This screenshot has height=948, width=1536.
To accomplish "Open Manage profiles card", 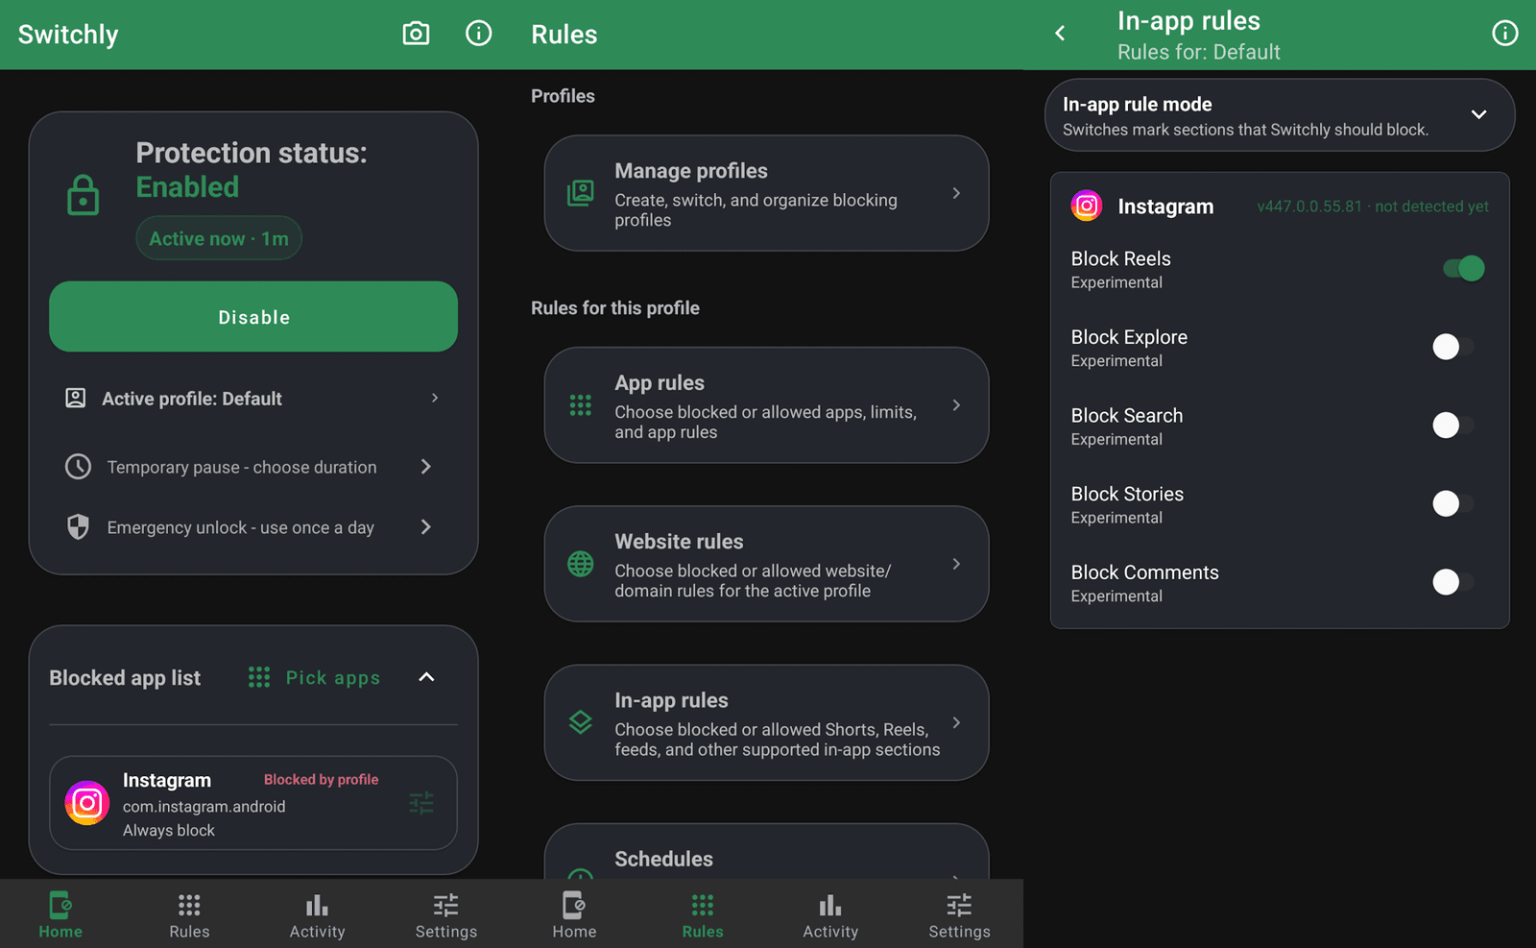I will pos(767,194).
